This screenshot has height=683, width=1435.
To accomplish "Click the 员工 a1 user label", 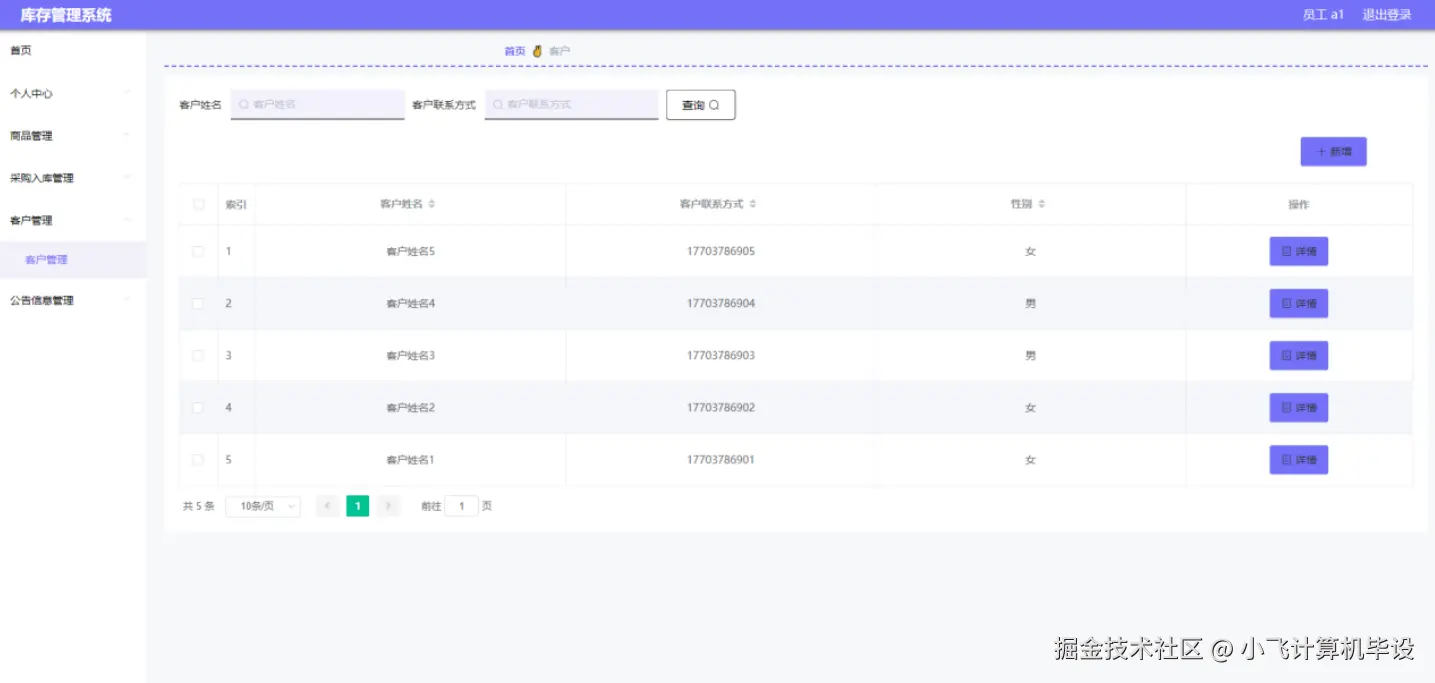I will coord(1323,15).
